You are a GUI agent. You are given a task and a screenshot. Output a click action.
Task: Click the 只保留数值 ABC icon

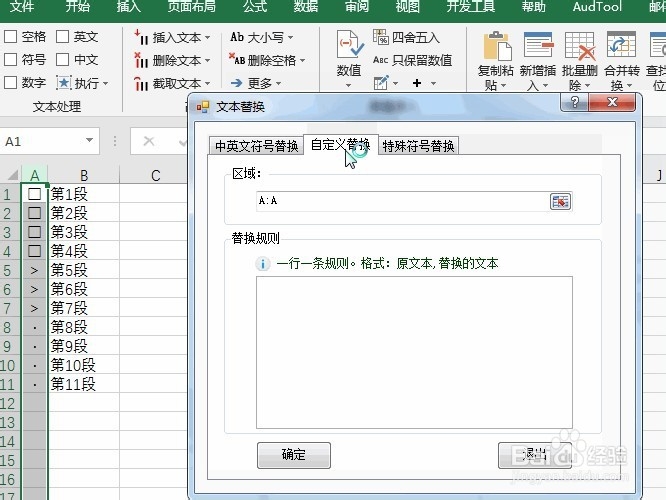381,60
